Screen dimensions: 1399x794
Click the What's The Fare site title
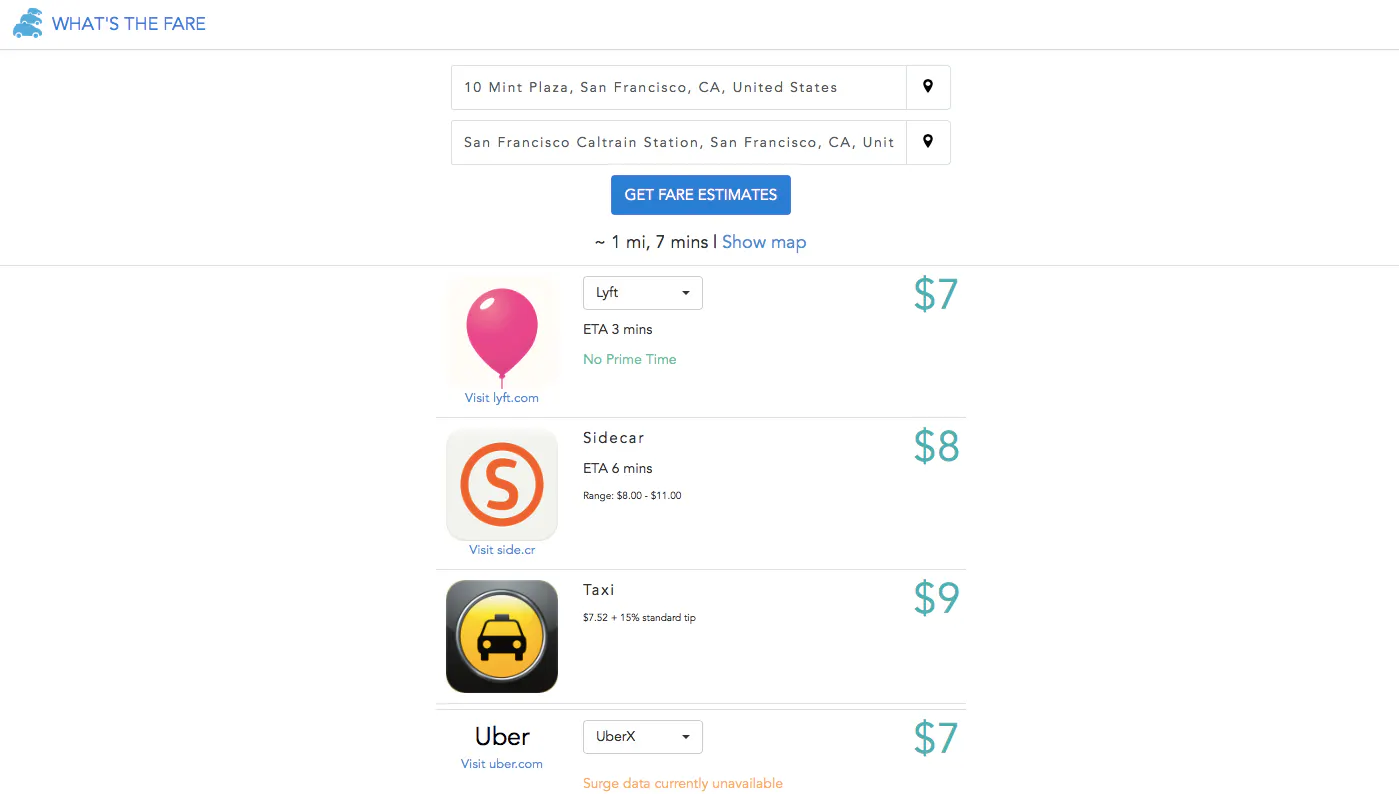pos(129,24)
